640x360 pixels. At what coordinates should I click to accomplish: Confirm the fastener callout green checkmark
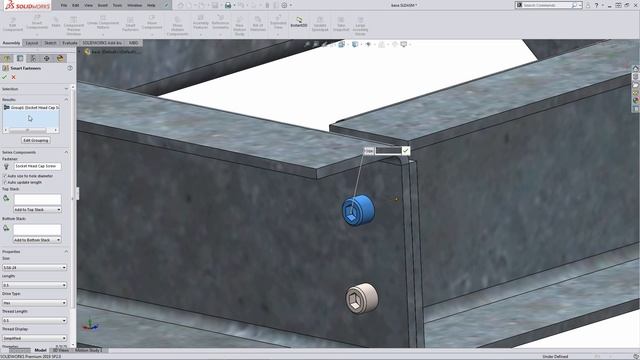405,151
